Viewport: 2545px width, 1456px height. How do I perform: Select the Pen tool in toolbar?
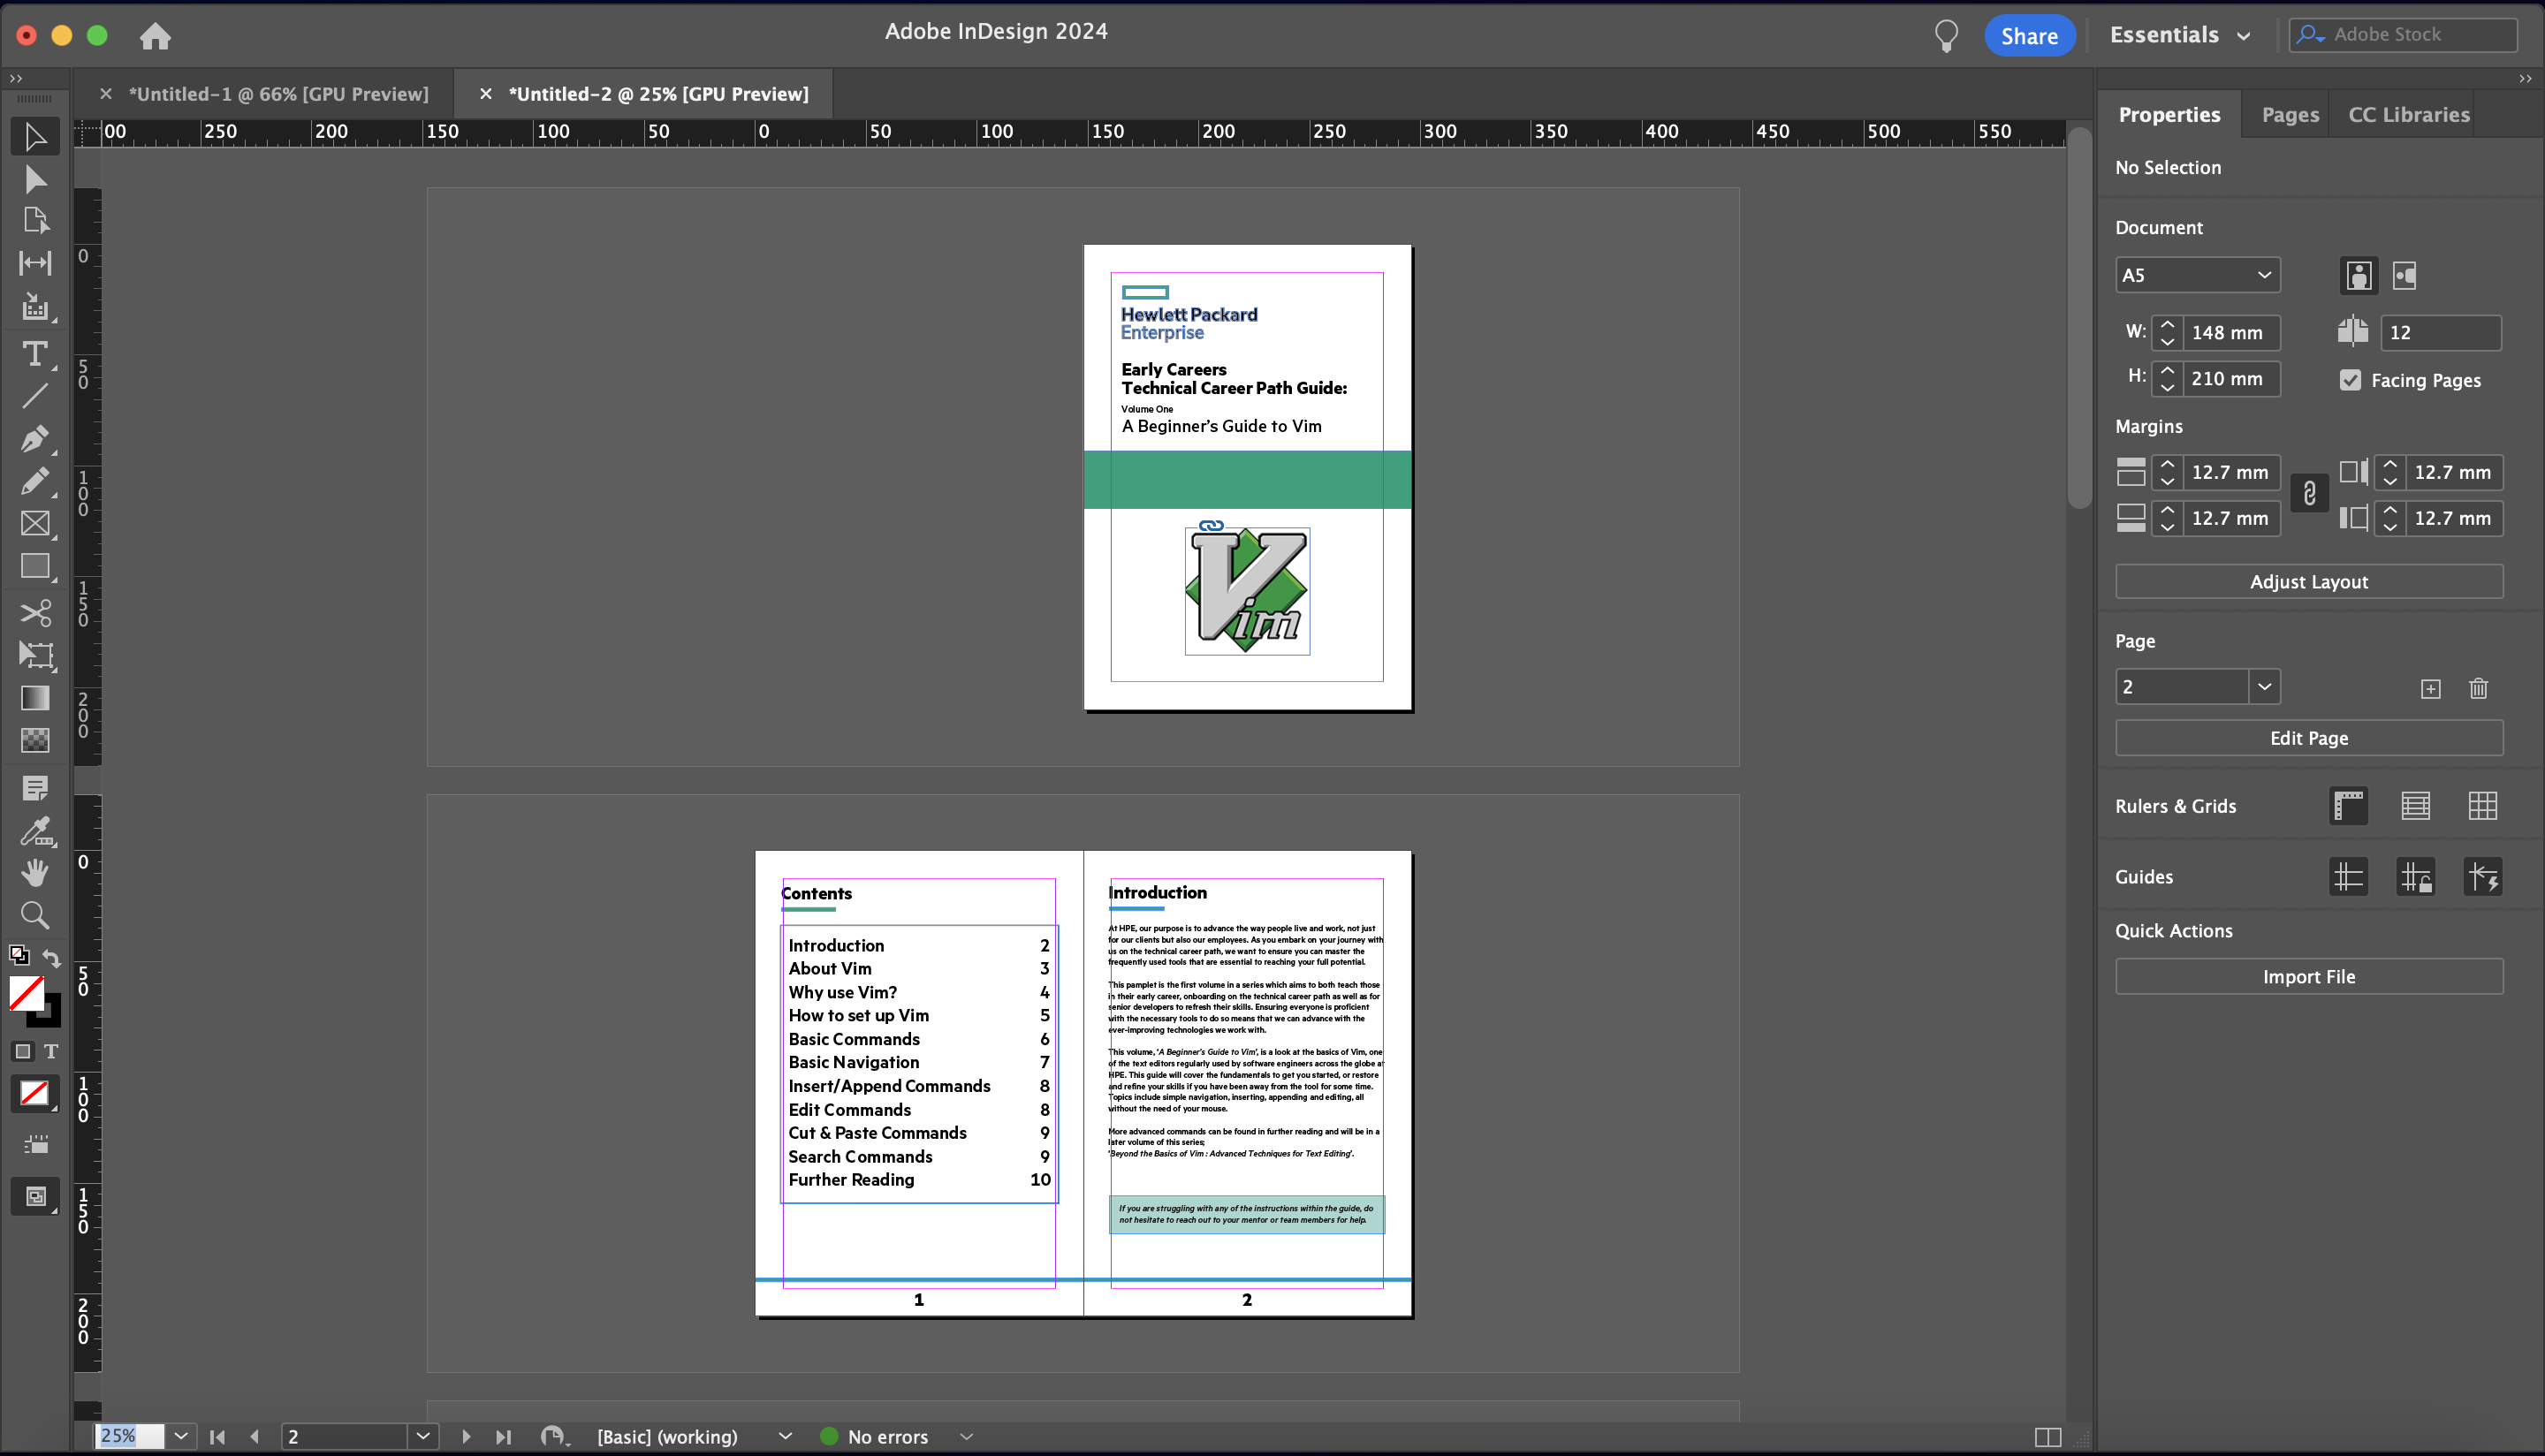click(35, 438)
